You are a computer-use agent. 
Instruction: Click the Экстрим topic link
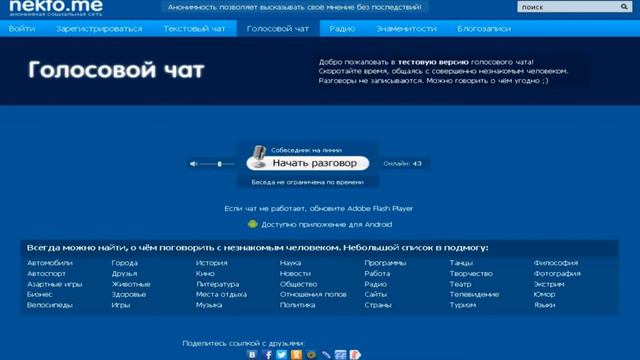(x=549, y=284)
